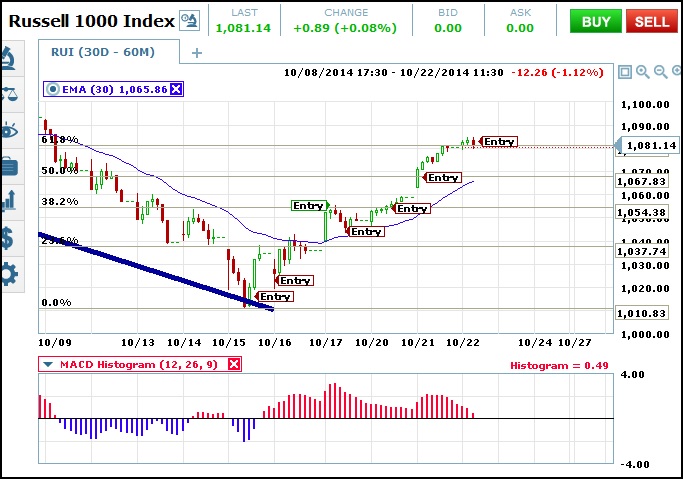Click the current price tag 1,081.14 on axis
The height and width of the screenshot is (494, 683).
click(649, 145)
